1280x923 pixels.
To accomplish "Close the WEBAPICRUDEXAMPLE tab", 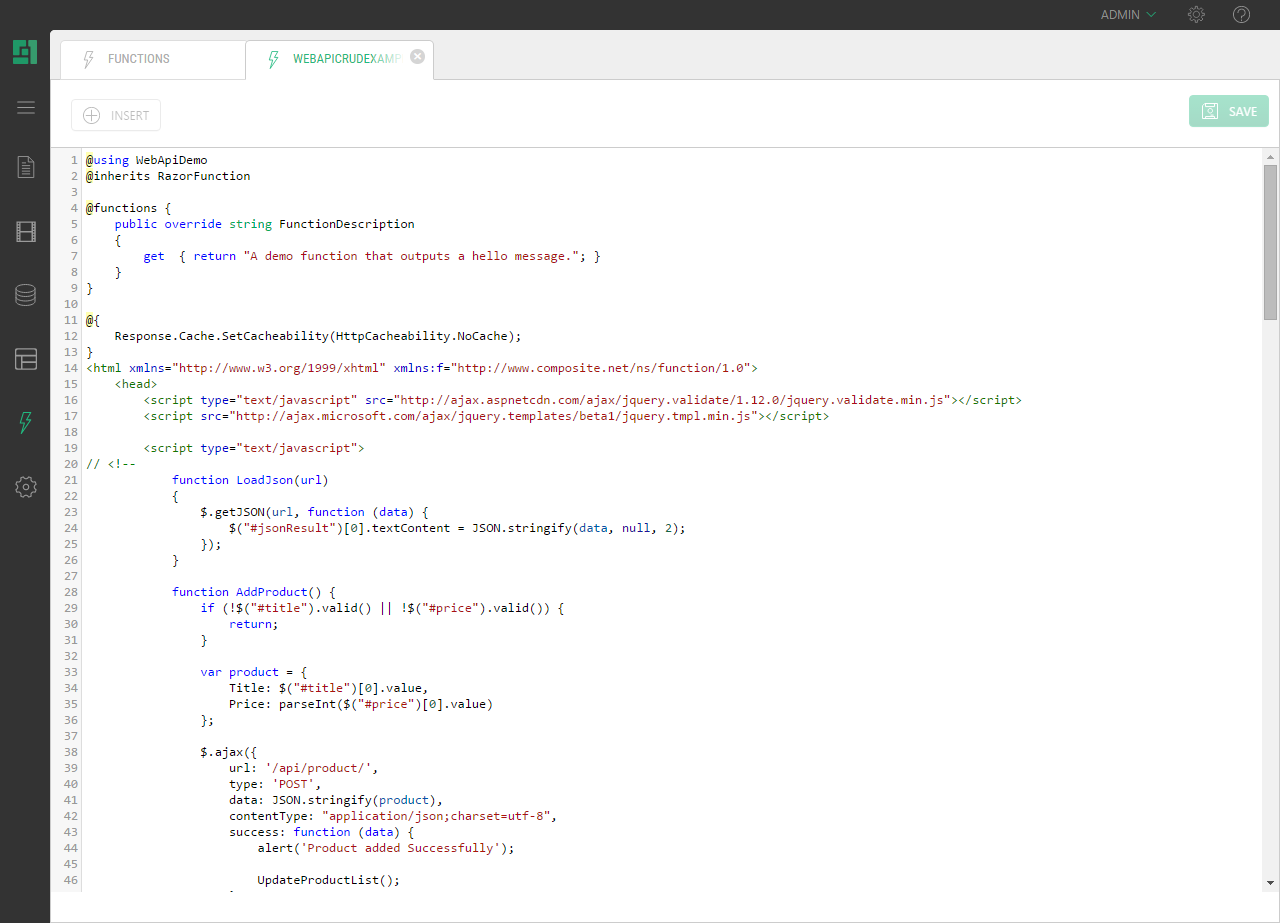I will point(418,57).
